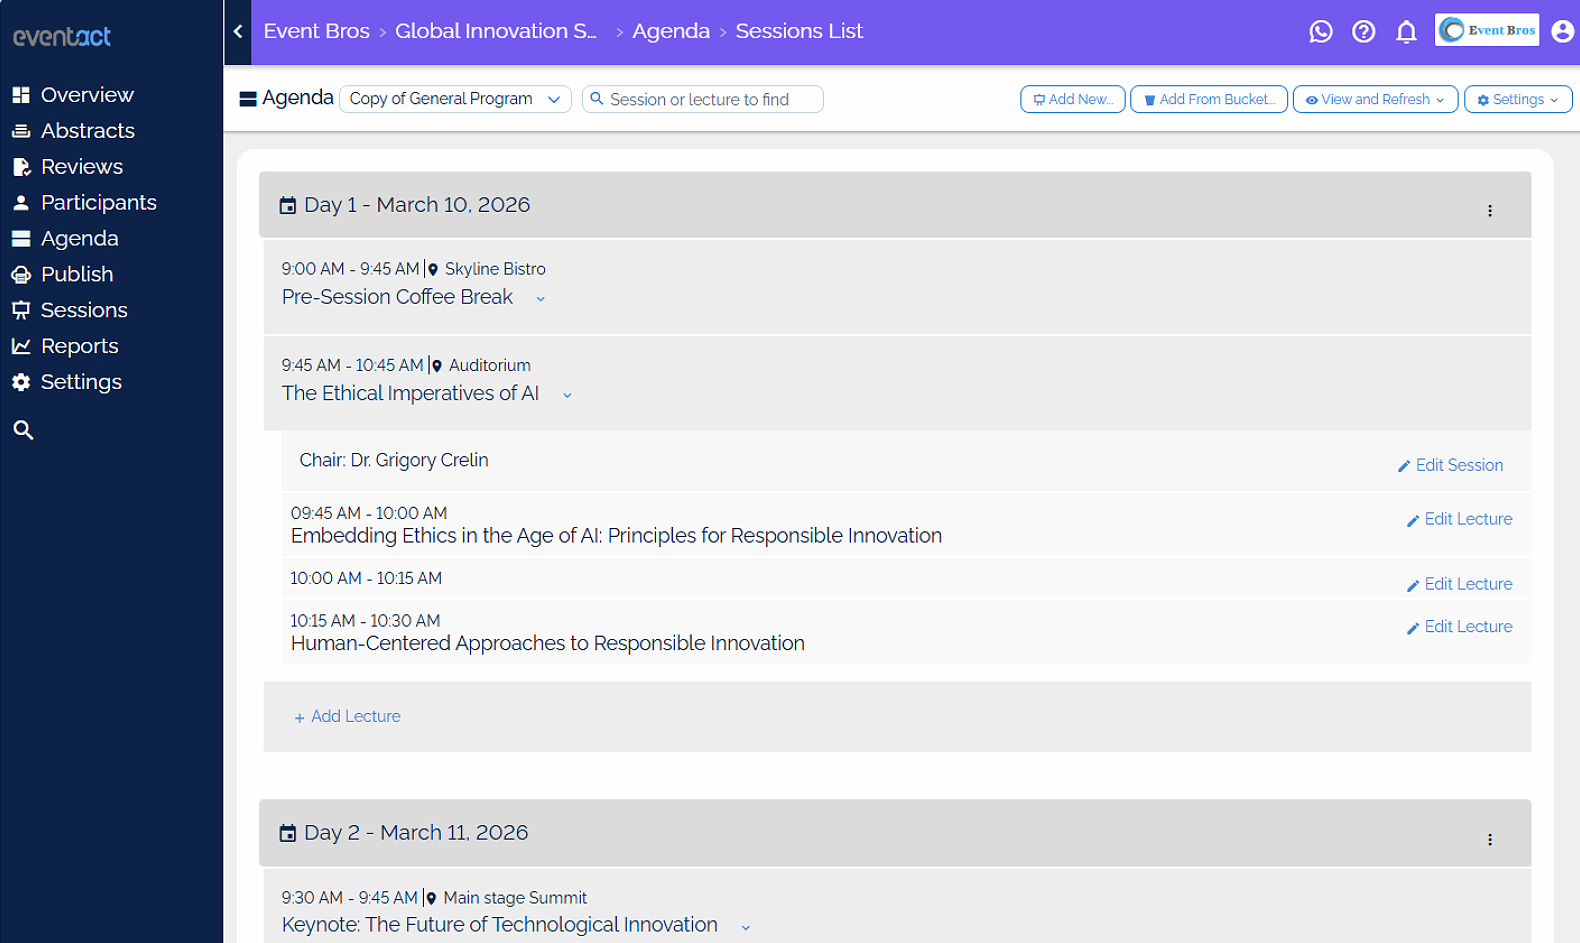Collapse the sidebar with the back chevron
Image resolution: width=1580 pixels, height=943 pixels.
pos(238,32)
